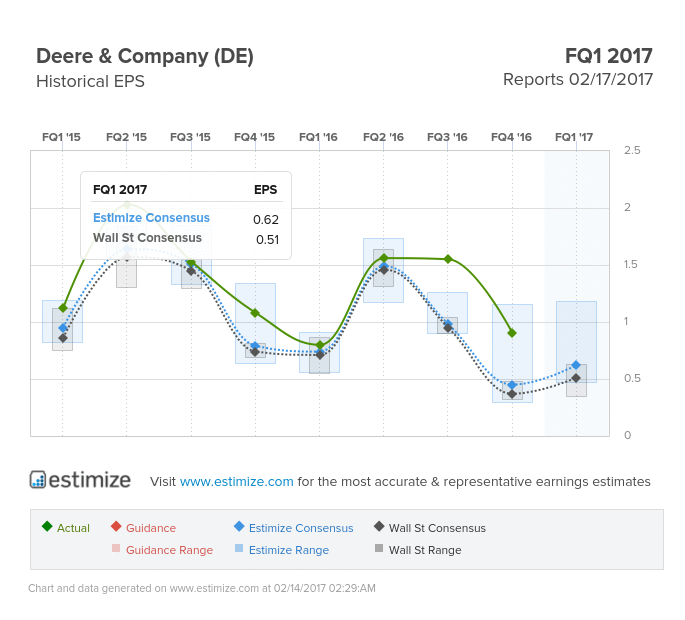Click the green Actual legend diamond

point(47,526)
